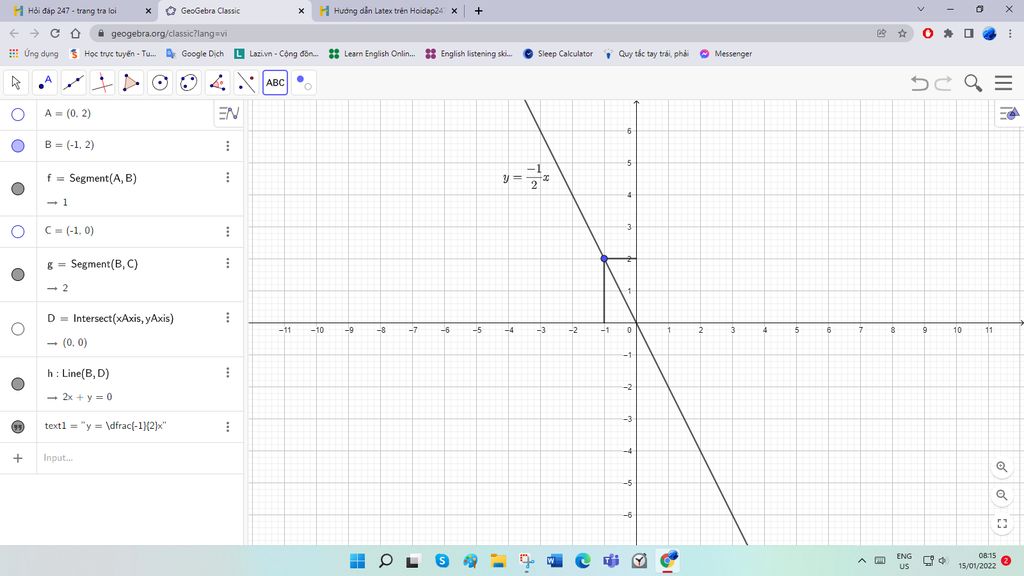This screenshot has height=576, width=1024.
Task: Switch to the Hướng dẫn Latex tab
Action: point(389,10)
